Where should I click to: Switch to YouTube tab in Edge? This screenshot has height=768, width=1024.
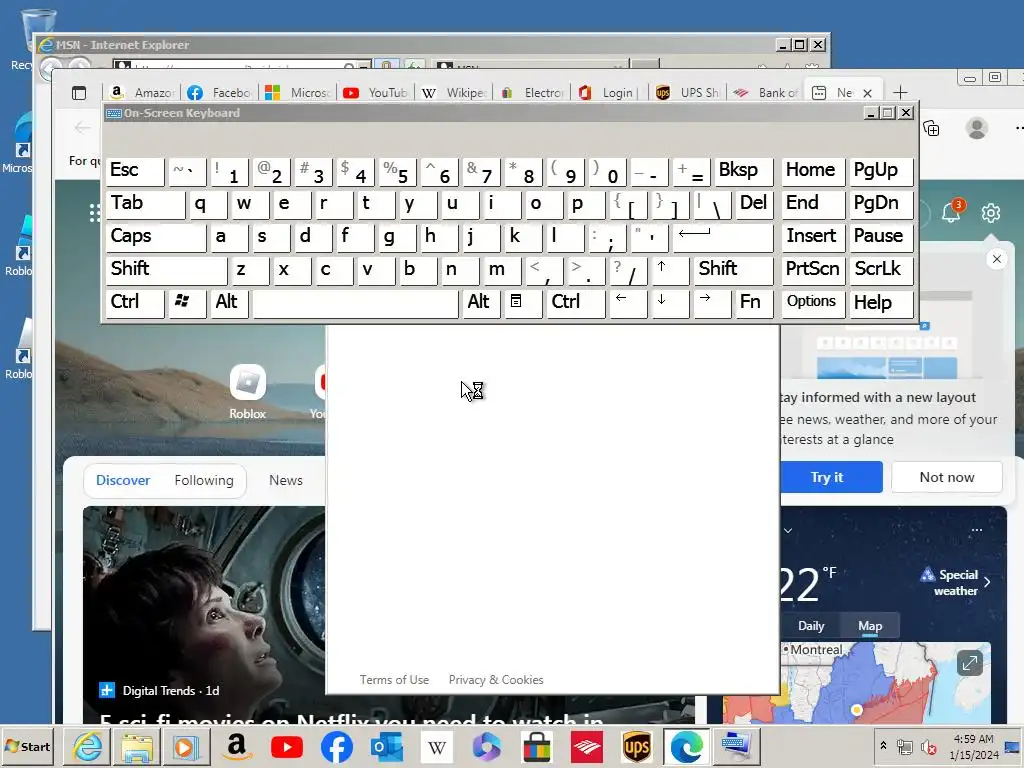pyautogui.click(x=376, y=93)
